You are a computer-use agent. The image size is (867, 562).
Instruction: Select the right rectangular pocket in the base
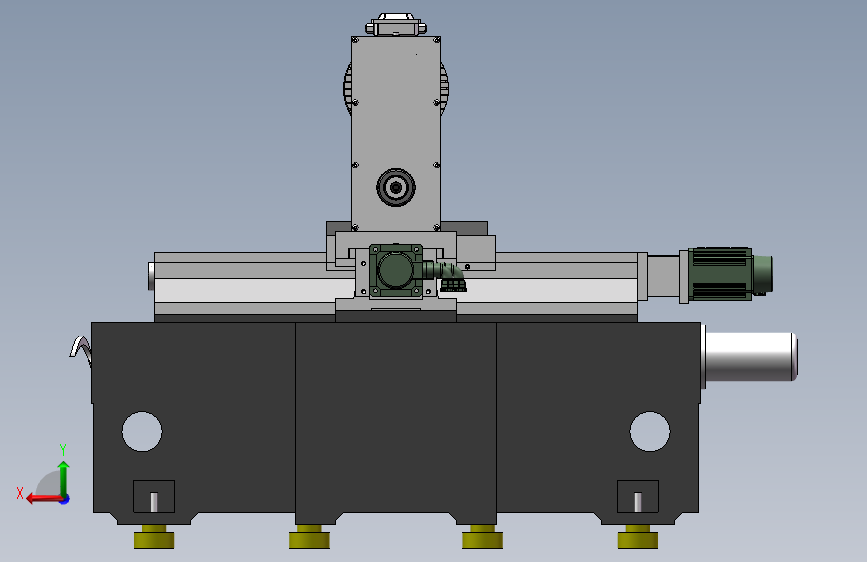tap(638, 496)
